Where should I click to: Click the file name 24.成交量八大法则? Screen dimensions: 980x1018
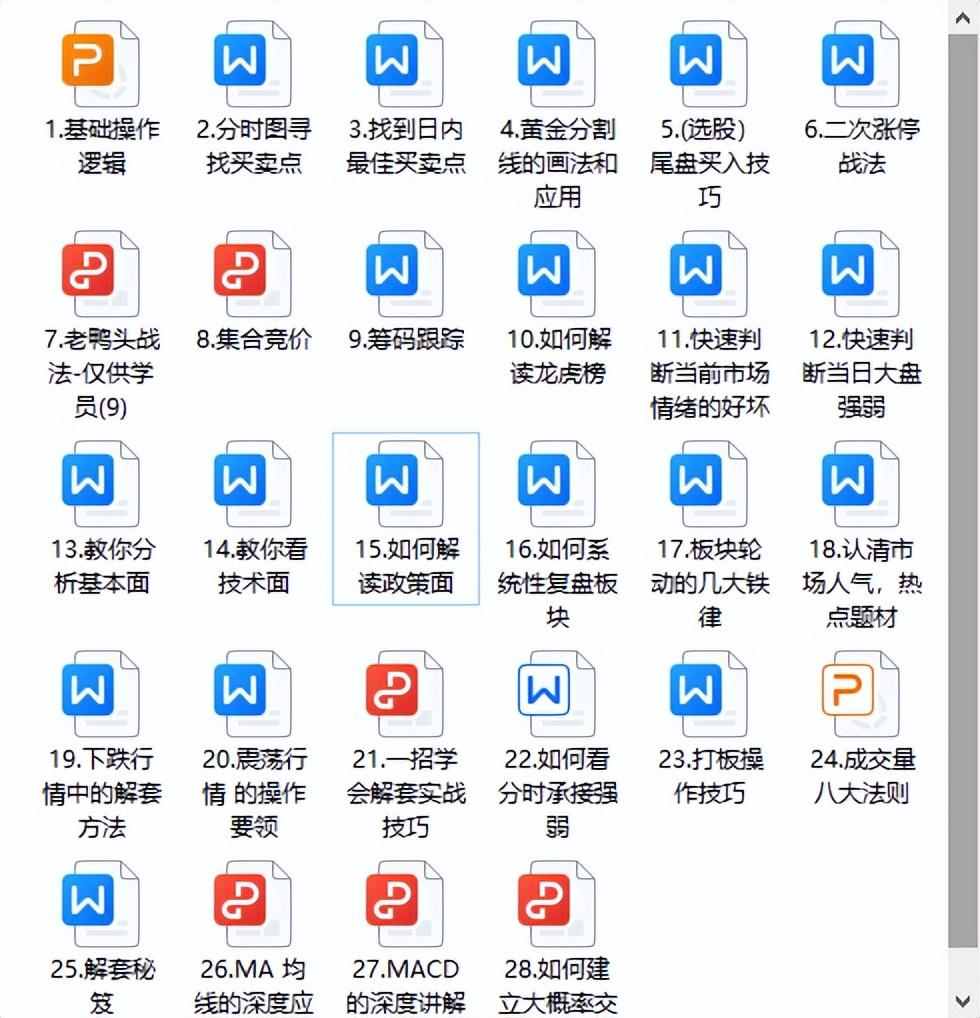click(x=862, y=776)
